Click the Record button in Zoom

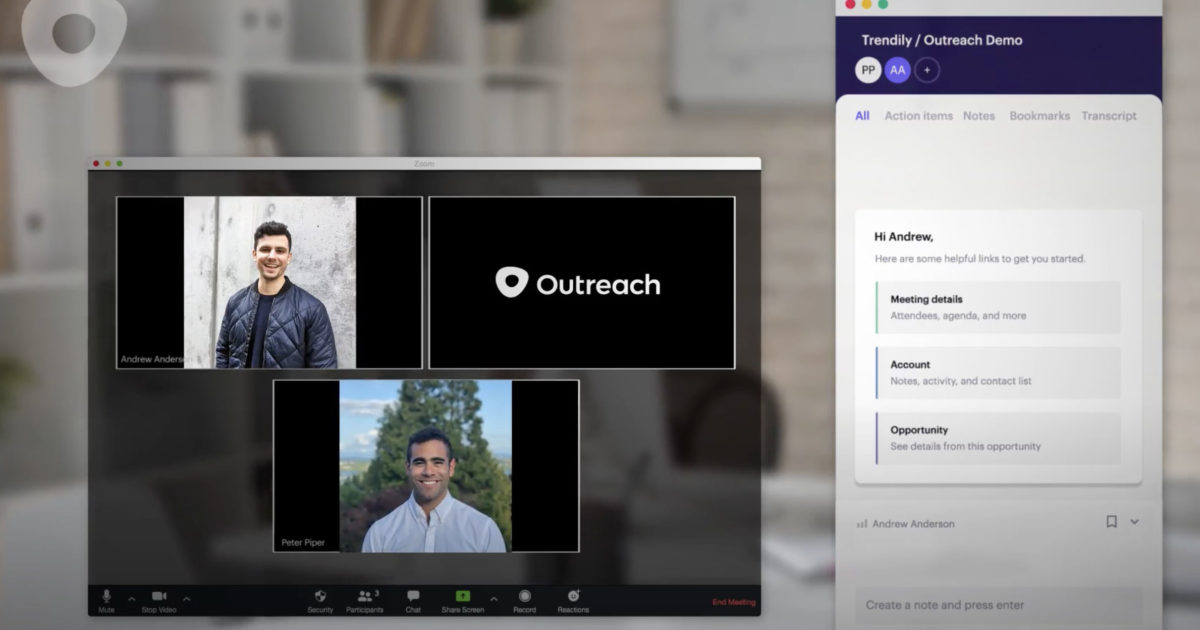pos(524,596)
